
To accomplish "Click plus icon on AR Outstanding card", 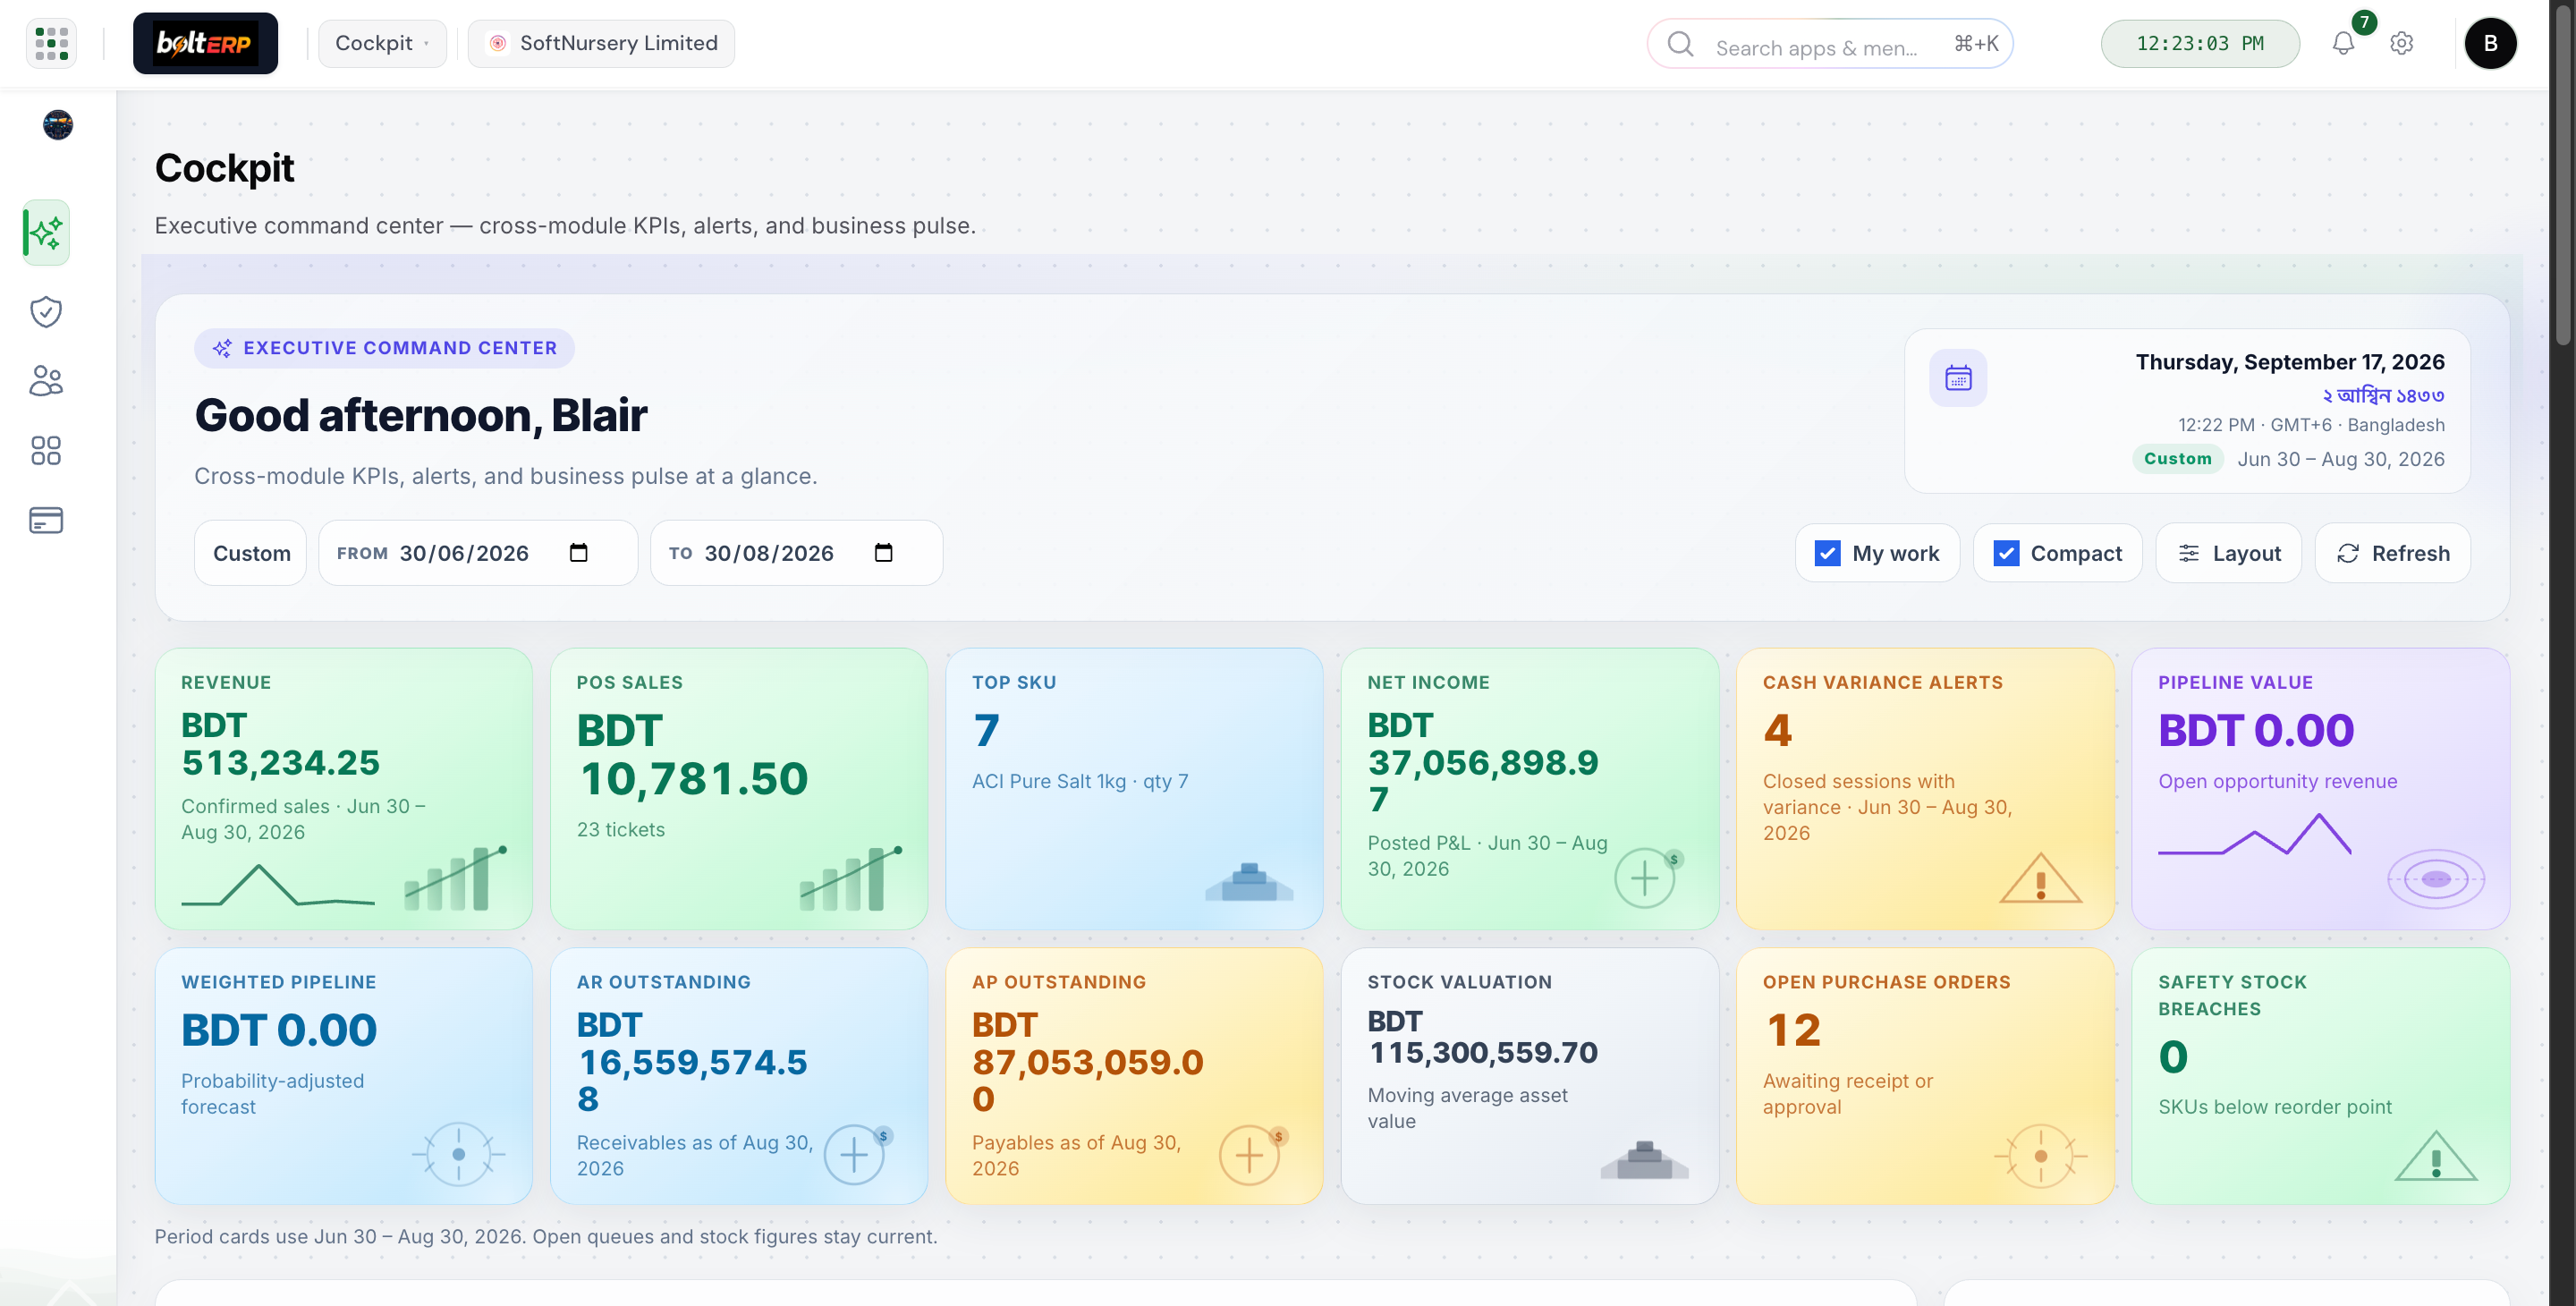I will pos(856,1154).
